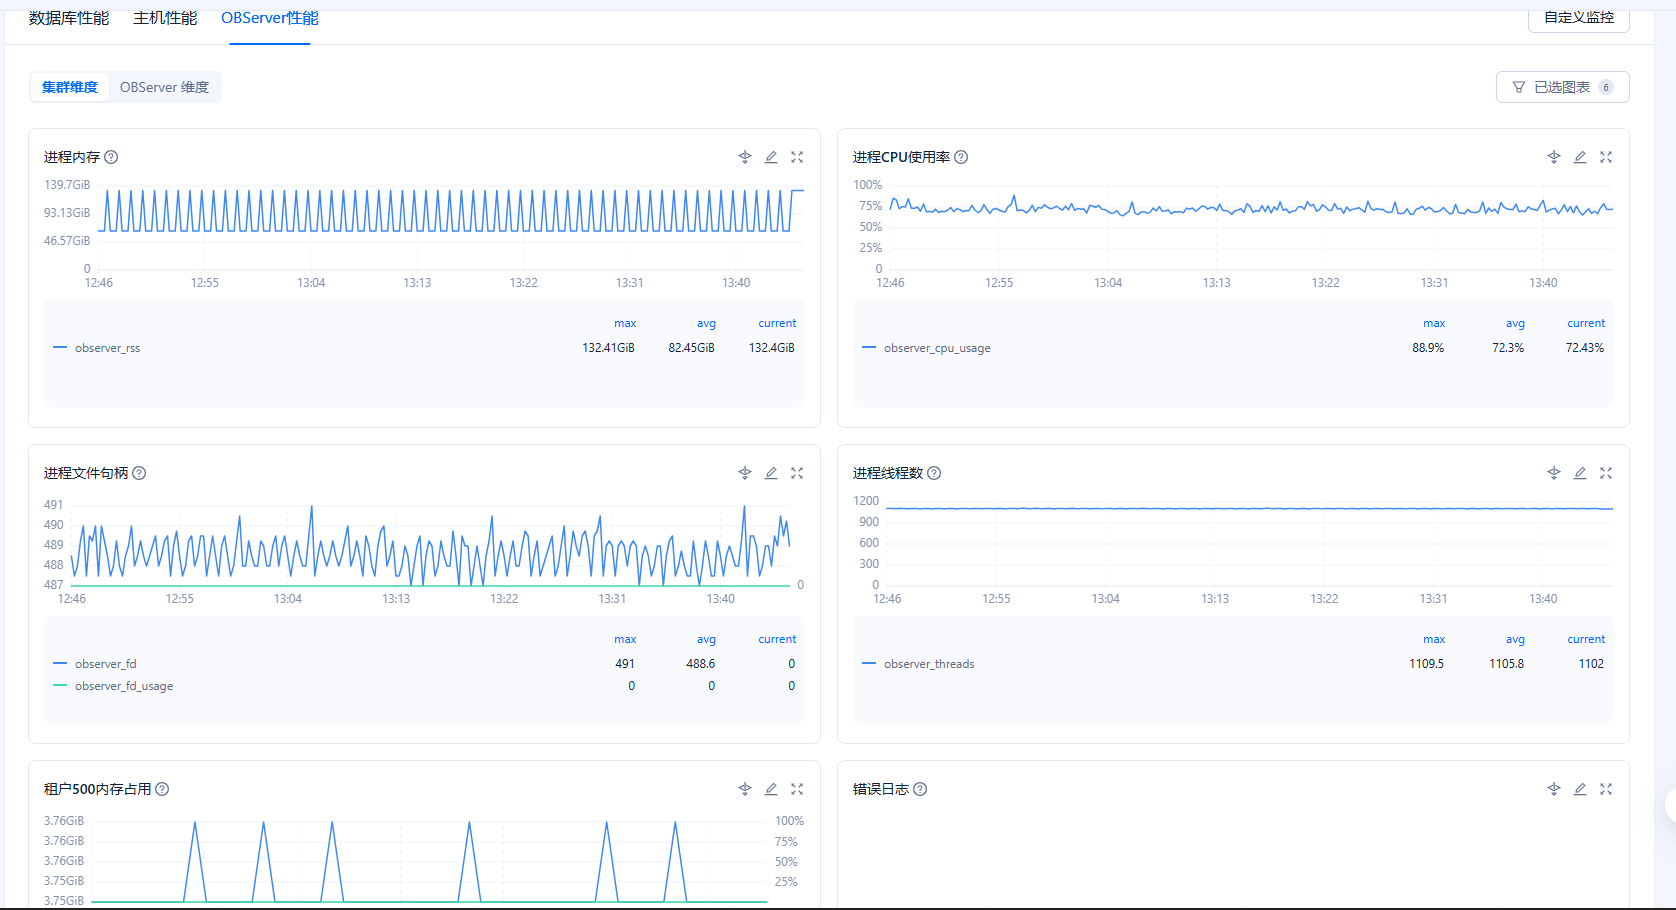
Task: Toggle observer_rss series in legend
Action: pos(107,348)
